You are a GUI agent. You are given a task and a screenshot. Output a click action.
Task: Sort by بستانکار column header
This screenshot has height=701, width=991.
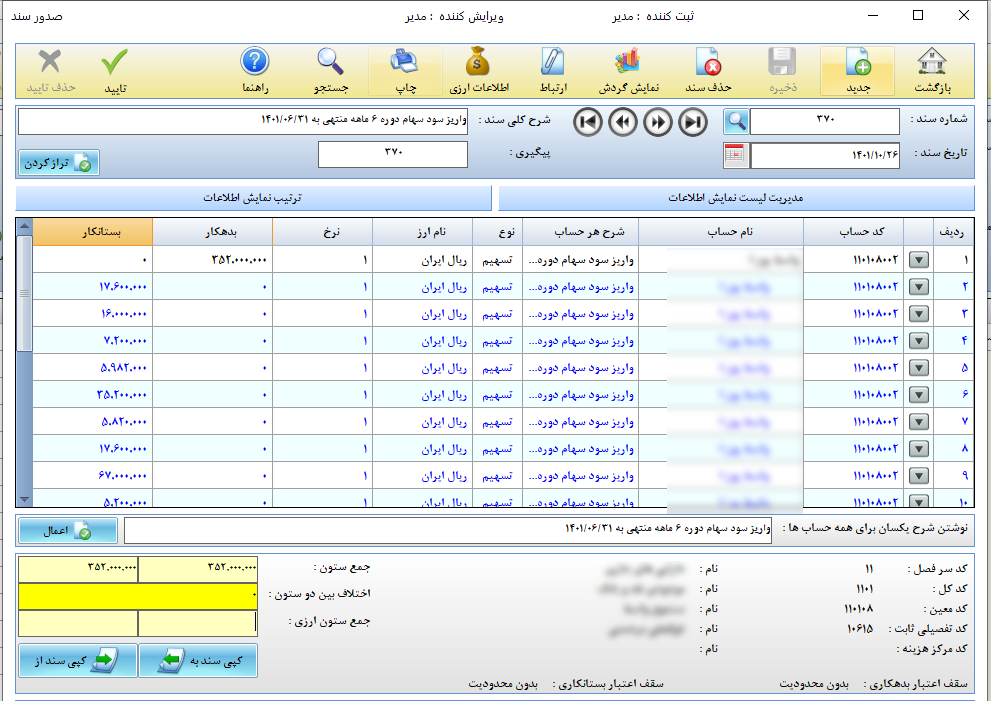coord(92,232)
